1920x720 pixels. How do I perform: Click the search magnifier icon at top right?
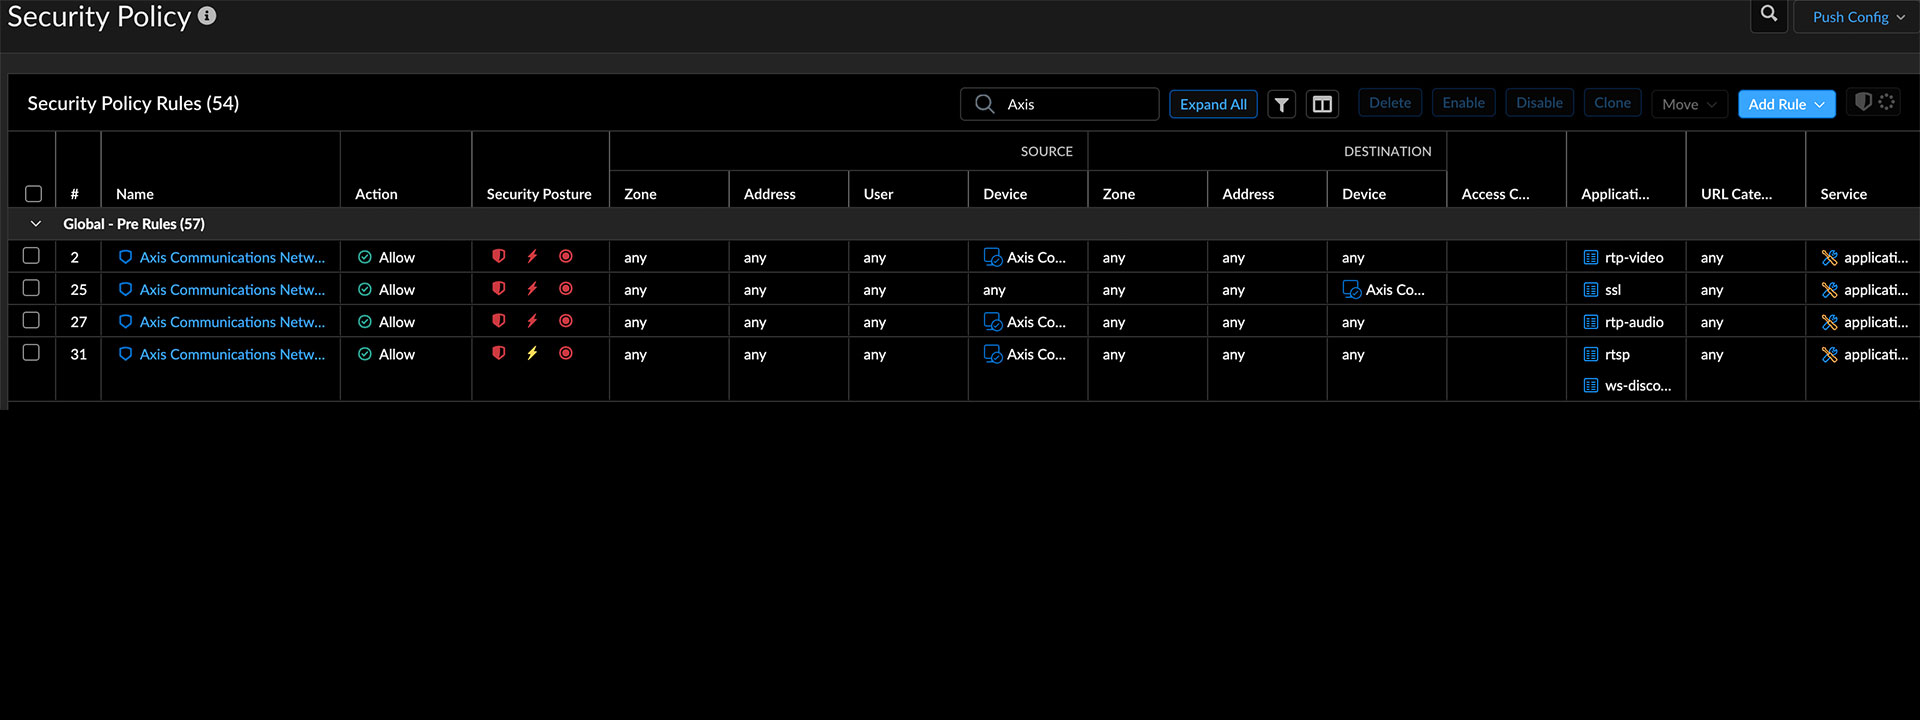[1769, 14]
